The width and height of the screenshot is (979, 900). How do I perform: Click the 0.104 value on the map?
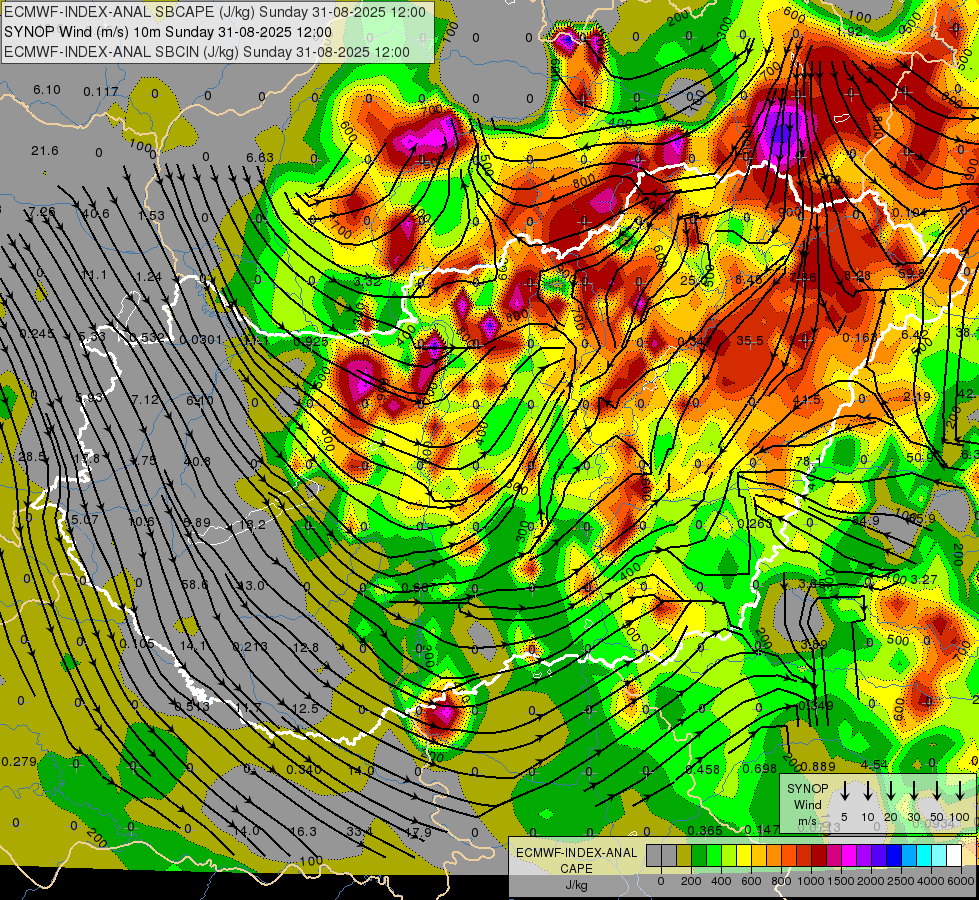click(909, 212)
